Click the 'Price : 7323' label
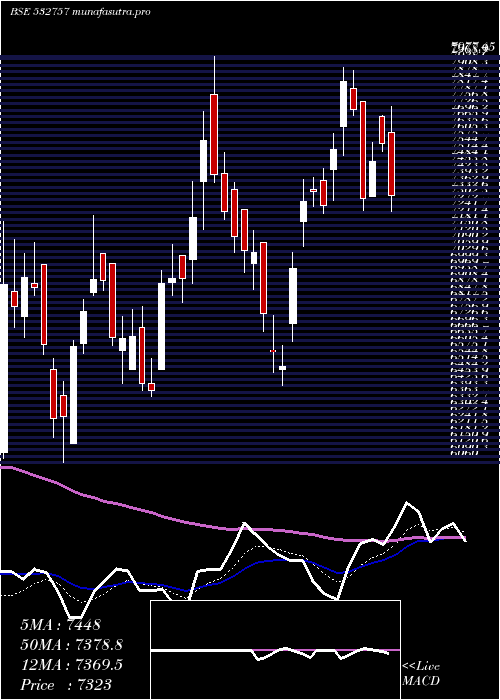Viewport: 500px width, 700px height. click(x=66, y=685)
